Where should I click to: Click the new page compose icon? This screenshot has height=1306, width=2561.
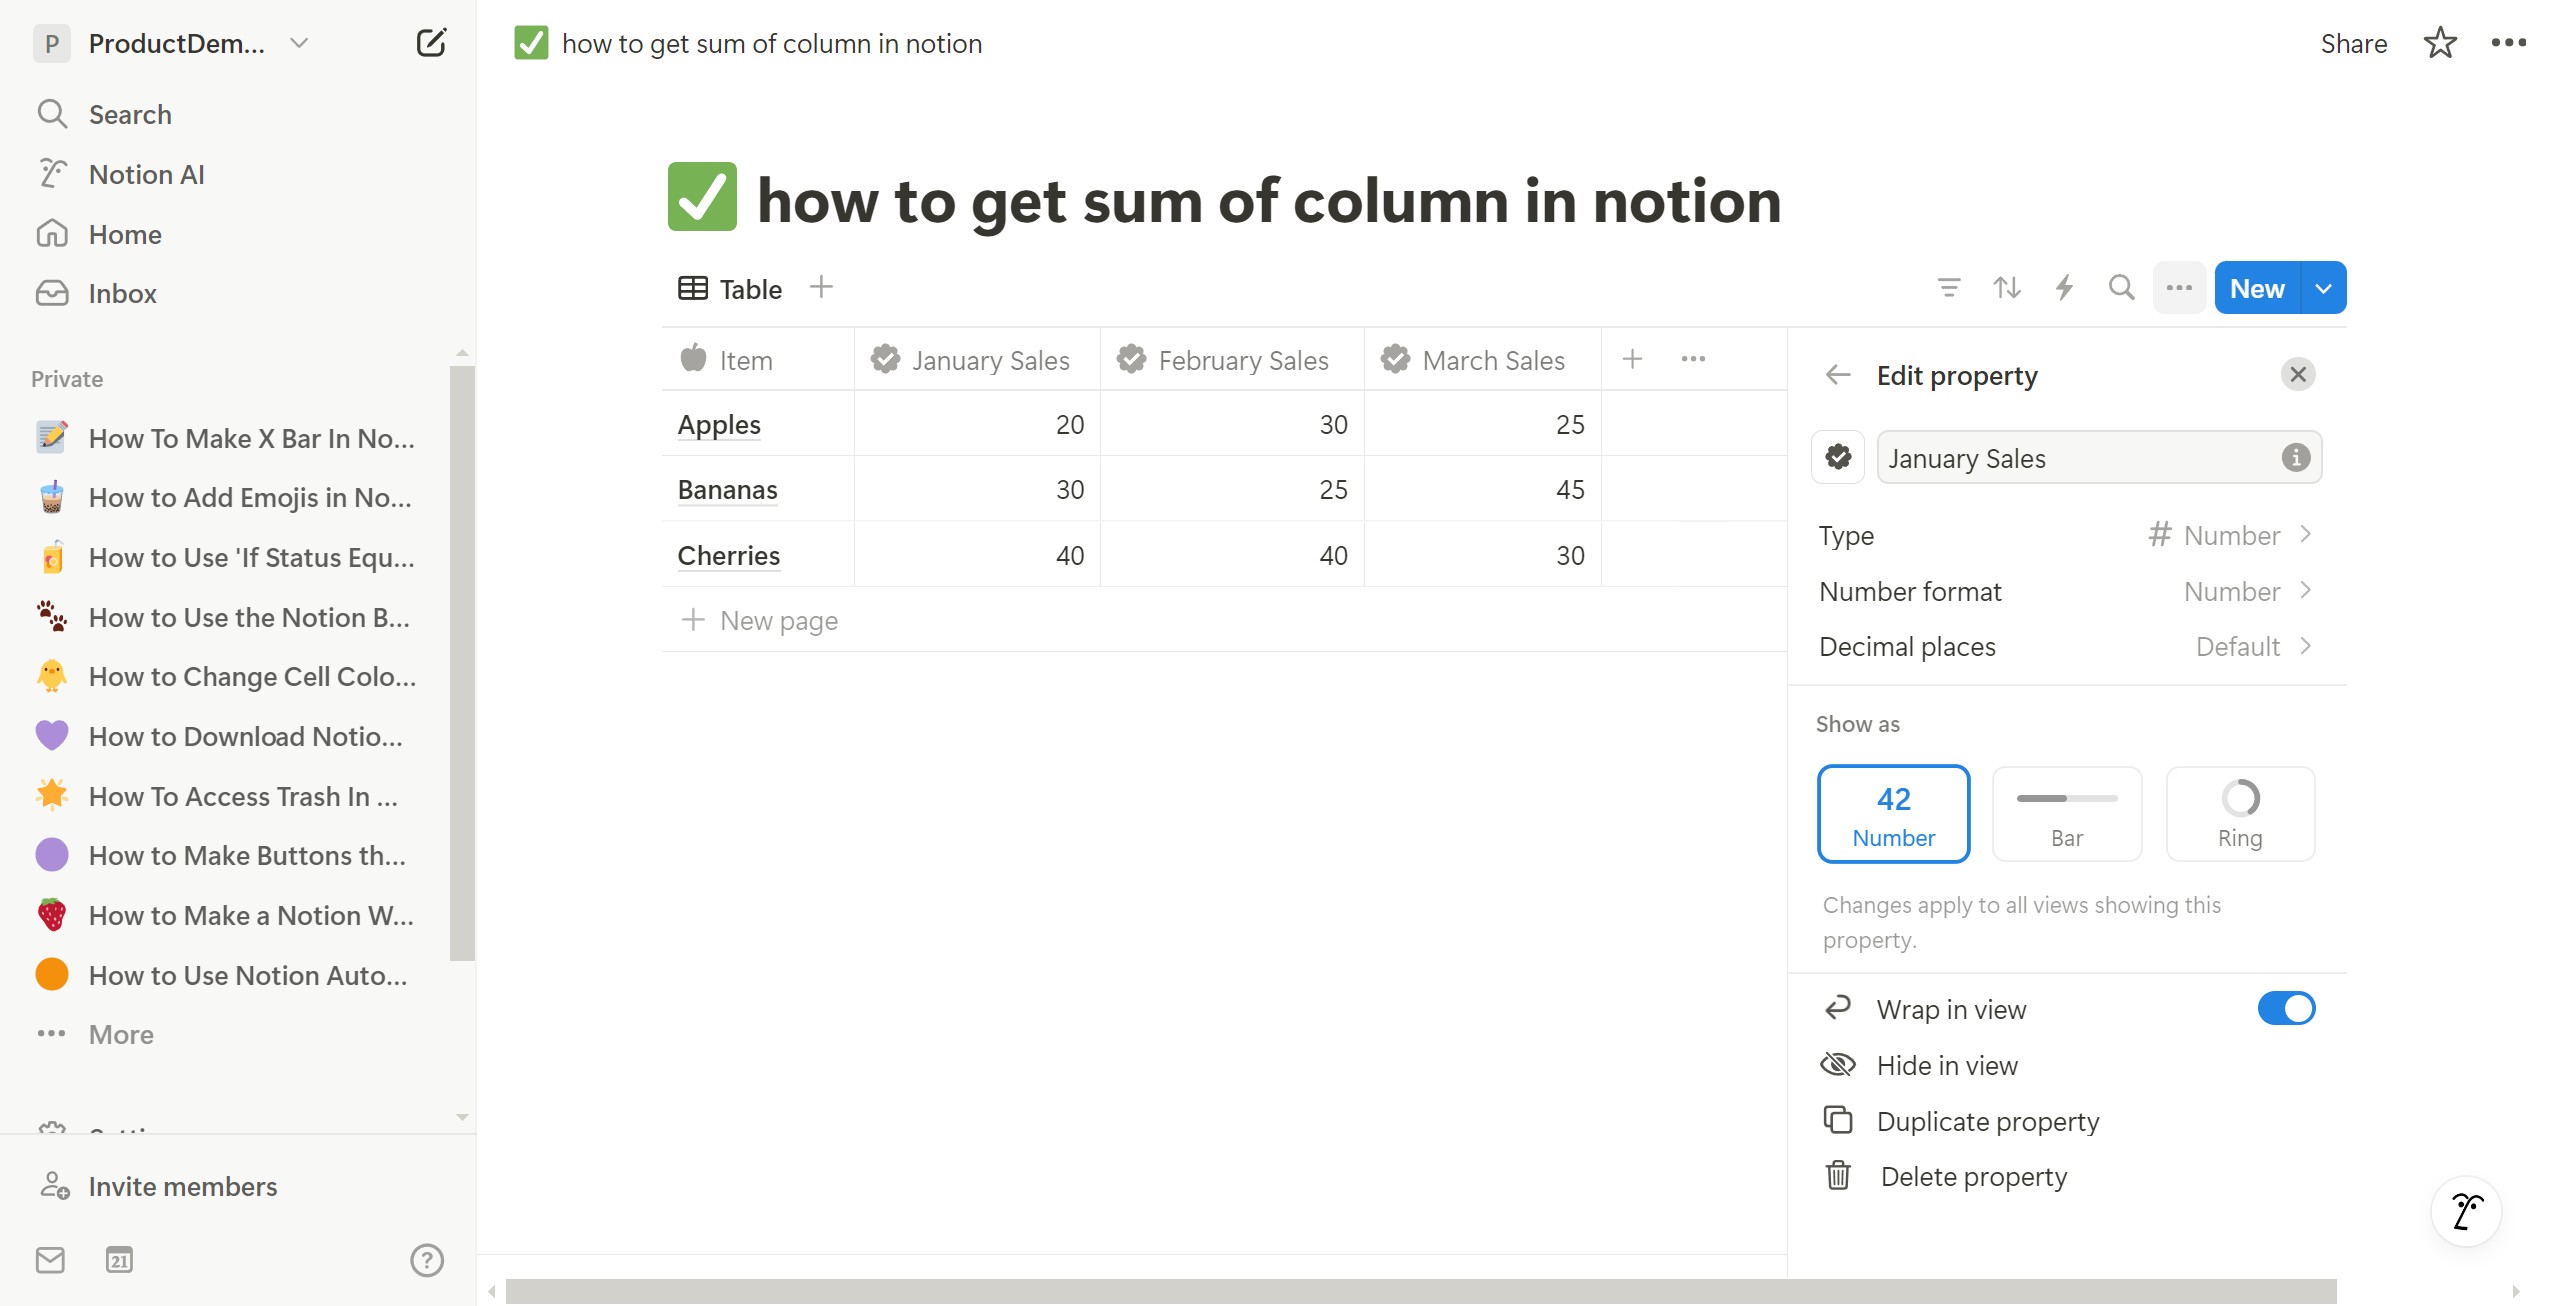(431, 43)
